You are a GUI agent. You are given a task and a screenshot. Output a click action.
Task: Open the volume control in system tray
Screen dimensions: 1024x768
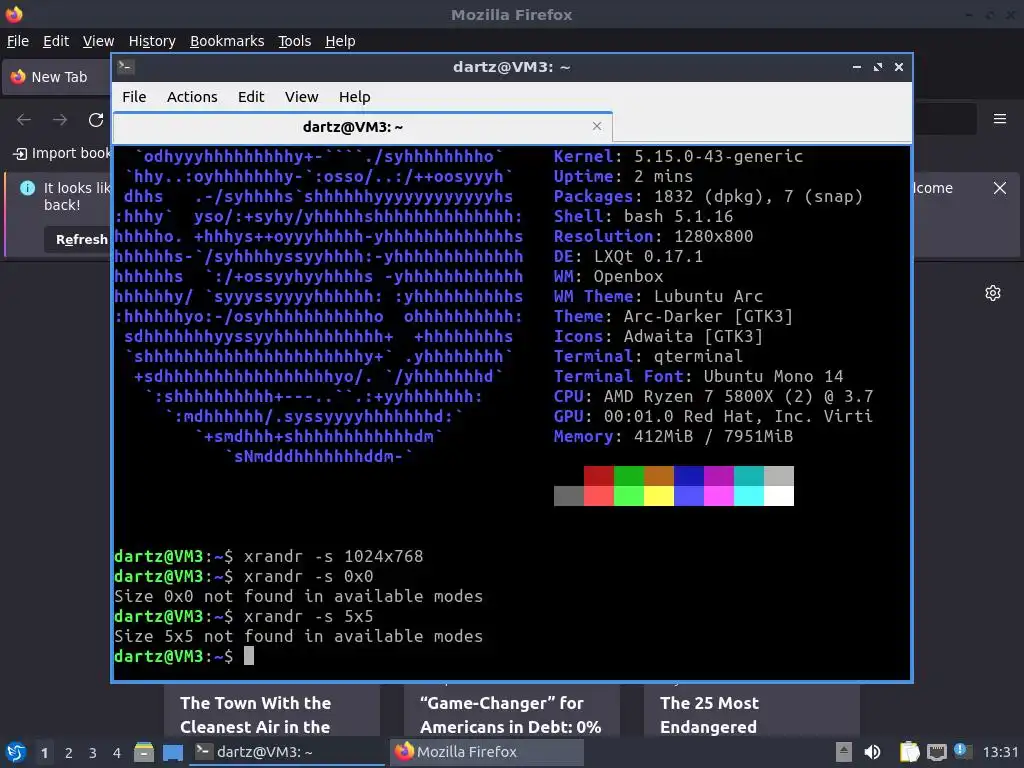(x=872, y=752)
